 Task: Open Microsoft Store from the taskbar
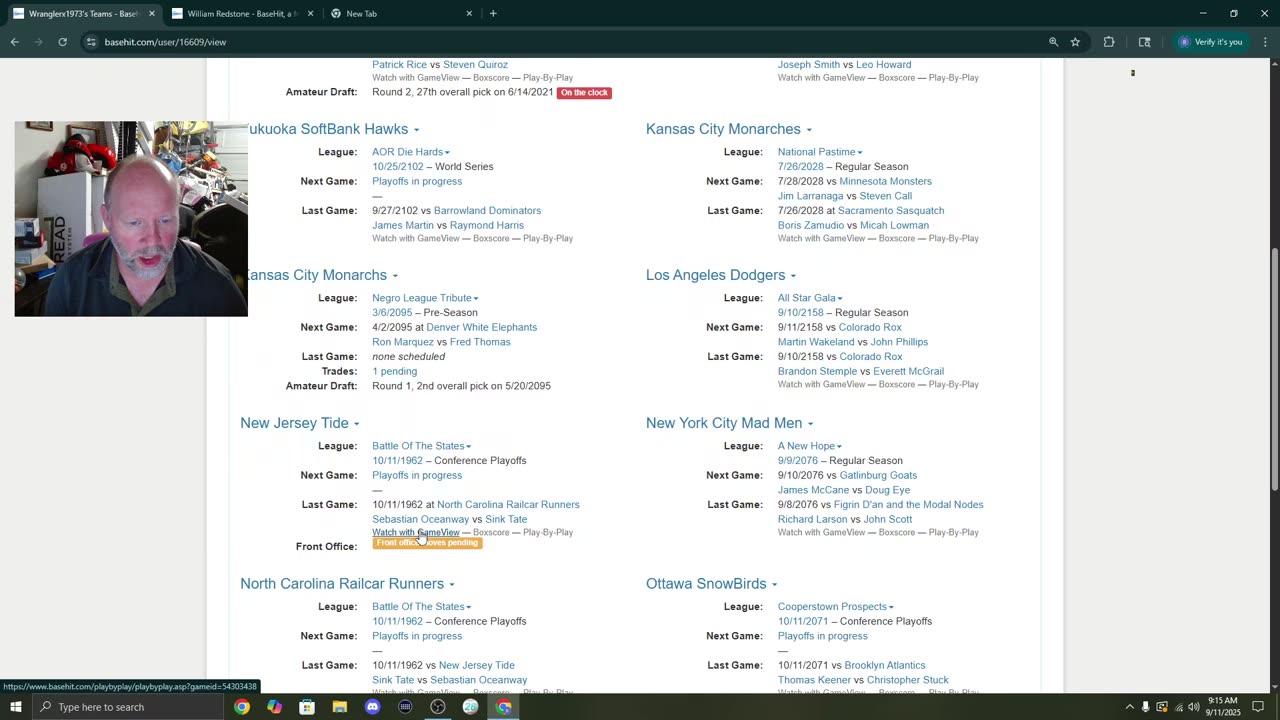point(307,707)
